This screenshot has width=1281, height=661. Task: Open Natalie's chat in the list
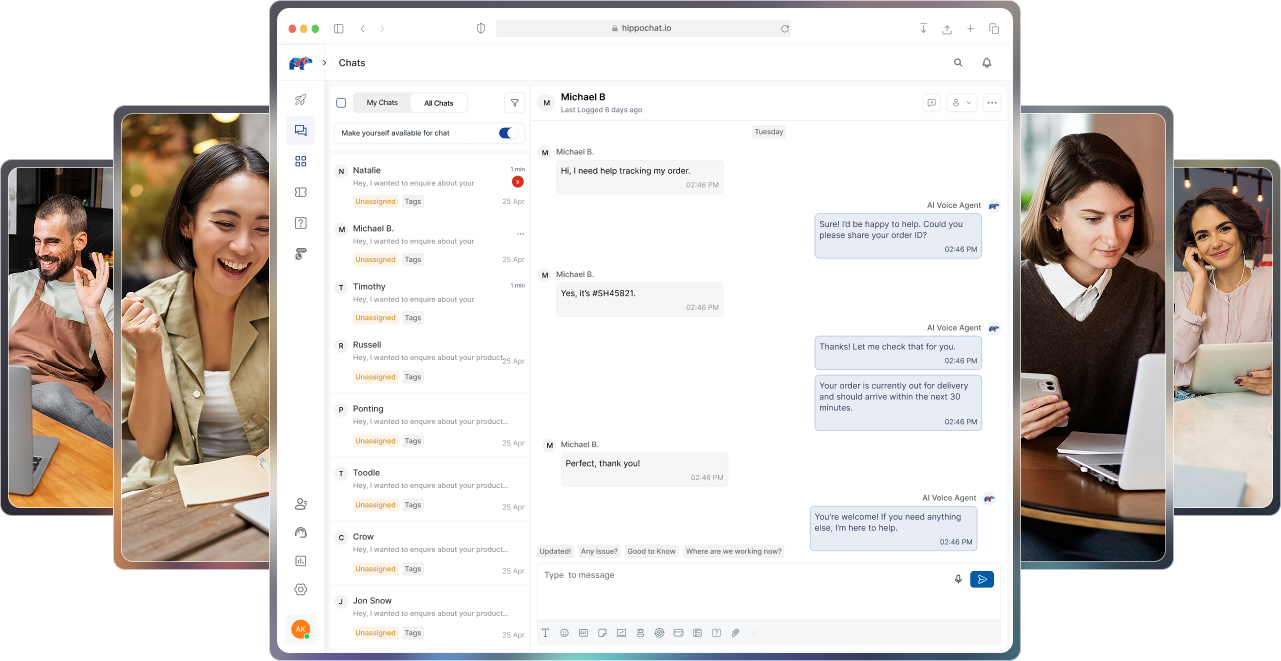(x=429, y=185)
